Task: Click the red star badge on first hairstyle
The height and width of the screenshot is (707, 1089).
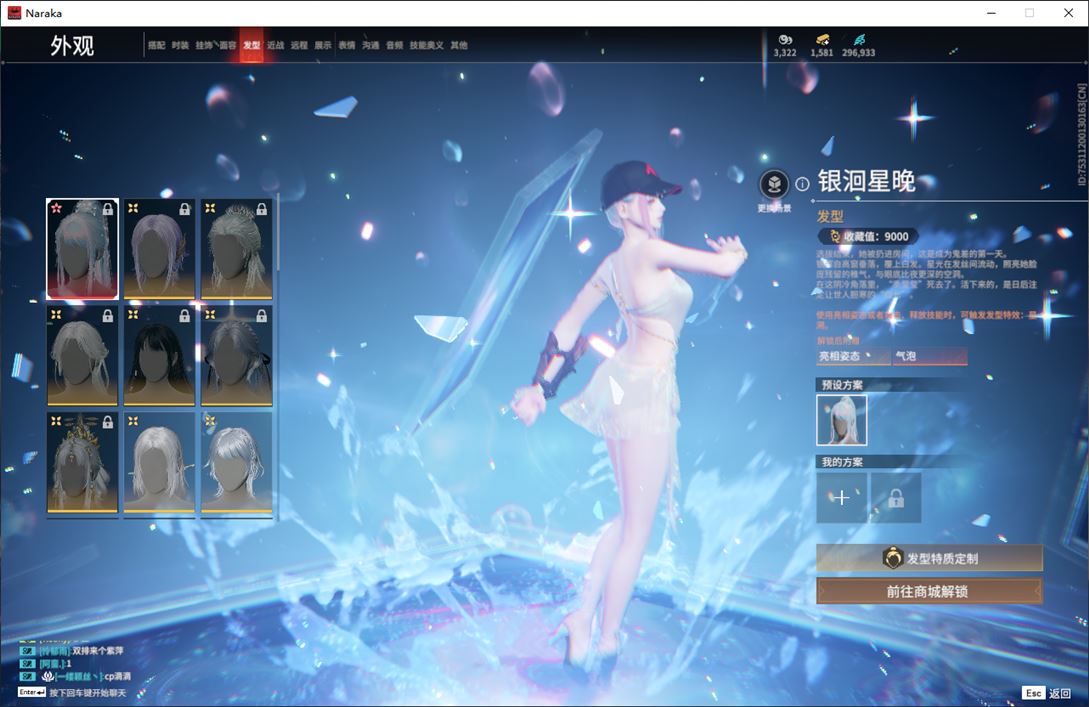Action: tap(56, 208)
